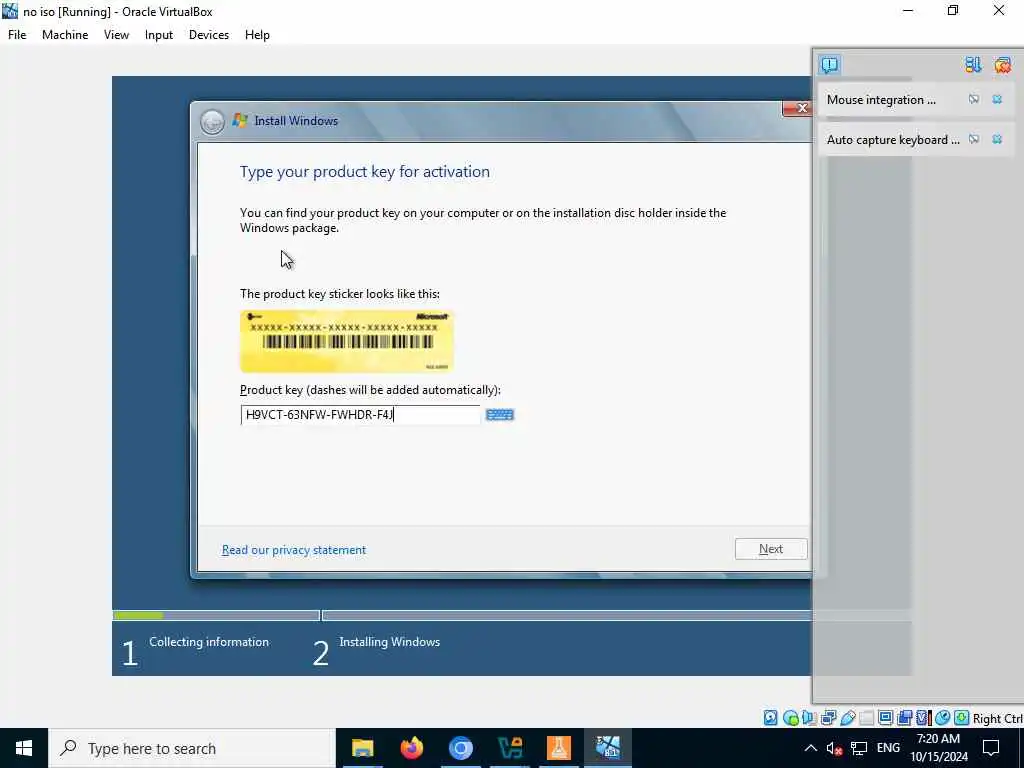The image size is (1024, 768).
Task: Click the keyboard capture green arrow indicator
Action: [x=961, y=718]
